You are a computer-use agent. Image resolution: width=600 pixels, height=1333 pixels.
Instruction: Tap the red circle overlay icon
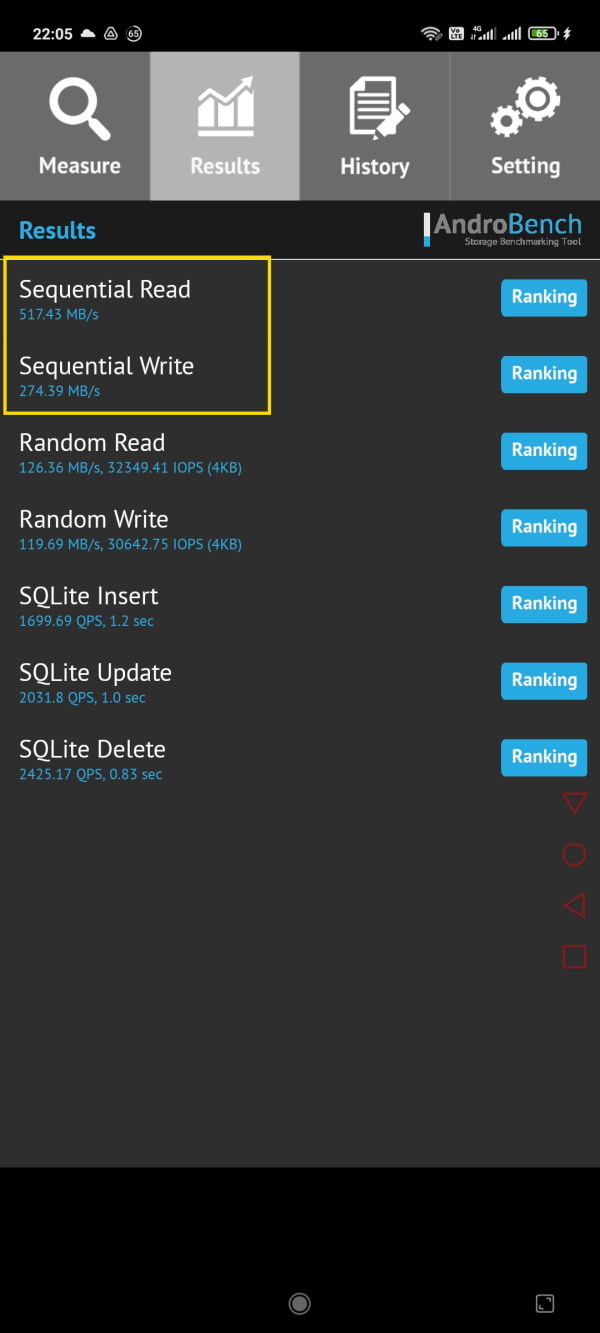pos(574,855)
